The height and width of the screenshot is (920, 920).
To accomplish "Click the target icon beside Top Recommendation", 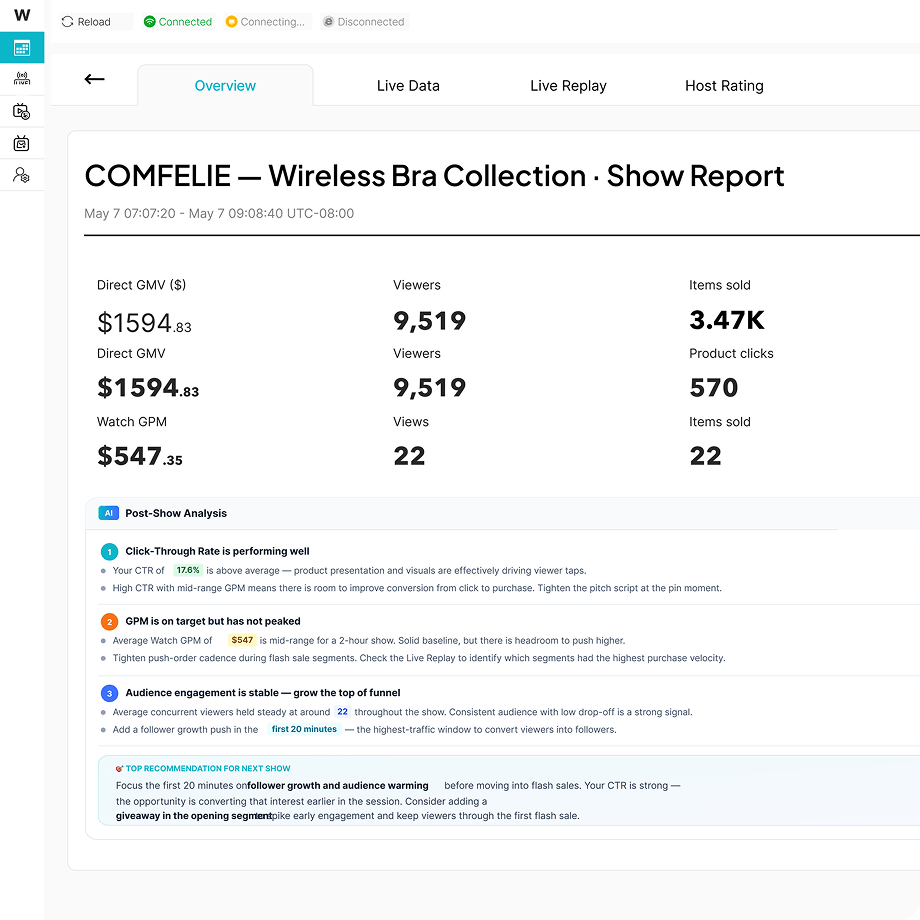I will click(x=119, y=769).
